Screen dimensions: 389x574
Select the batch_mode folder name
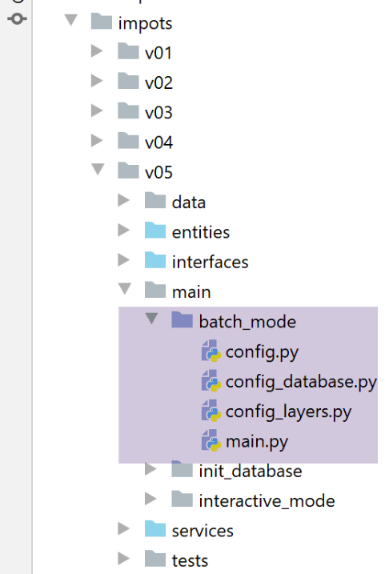[x=247, y=322]
